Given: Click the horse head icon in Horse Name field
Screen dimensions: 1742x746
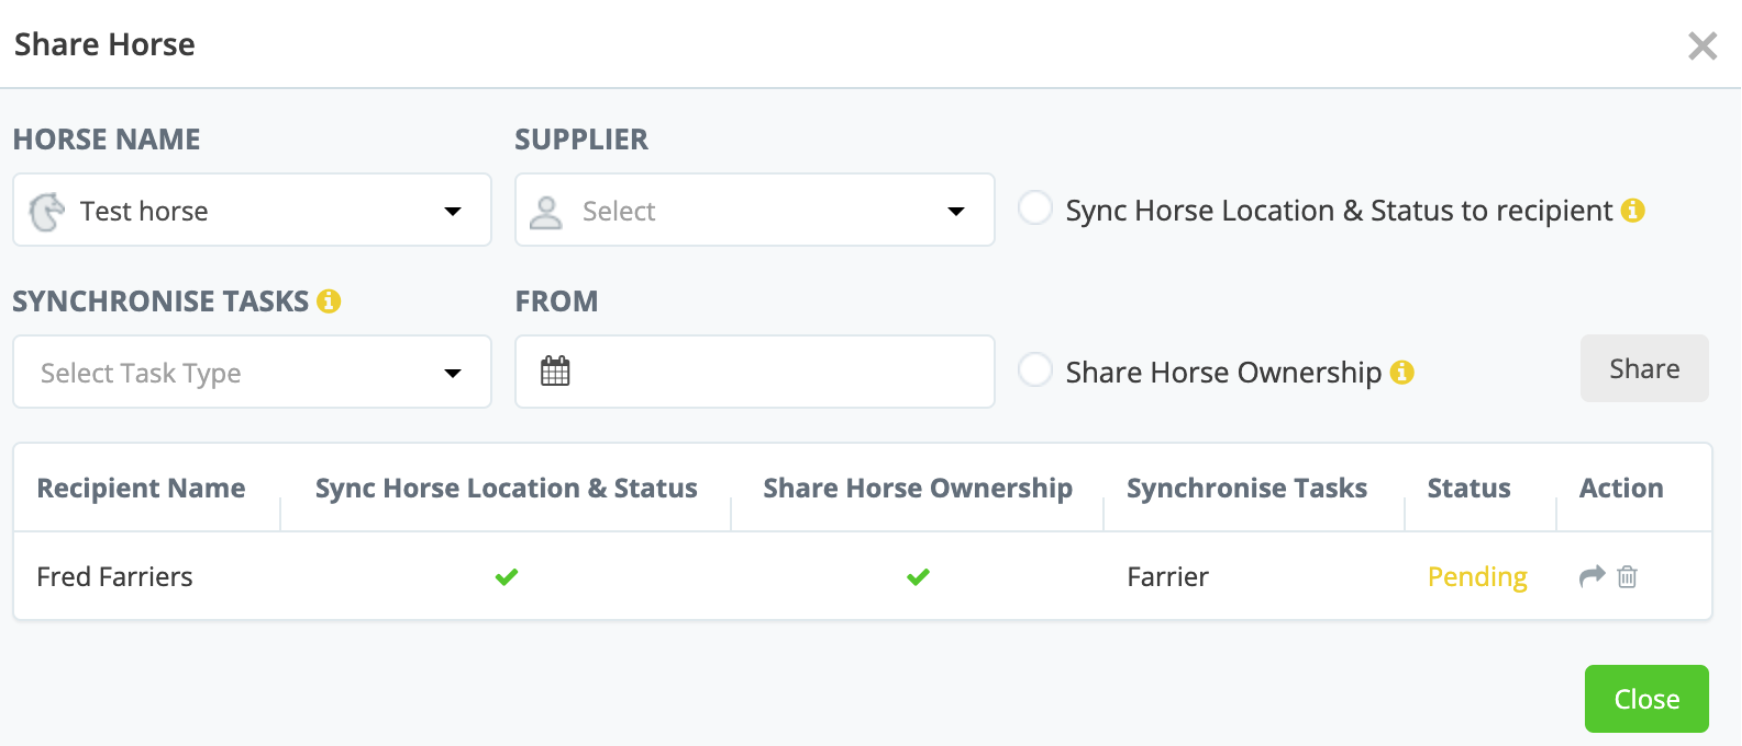Looking at the screenshot, I should coord(47,211).
